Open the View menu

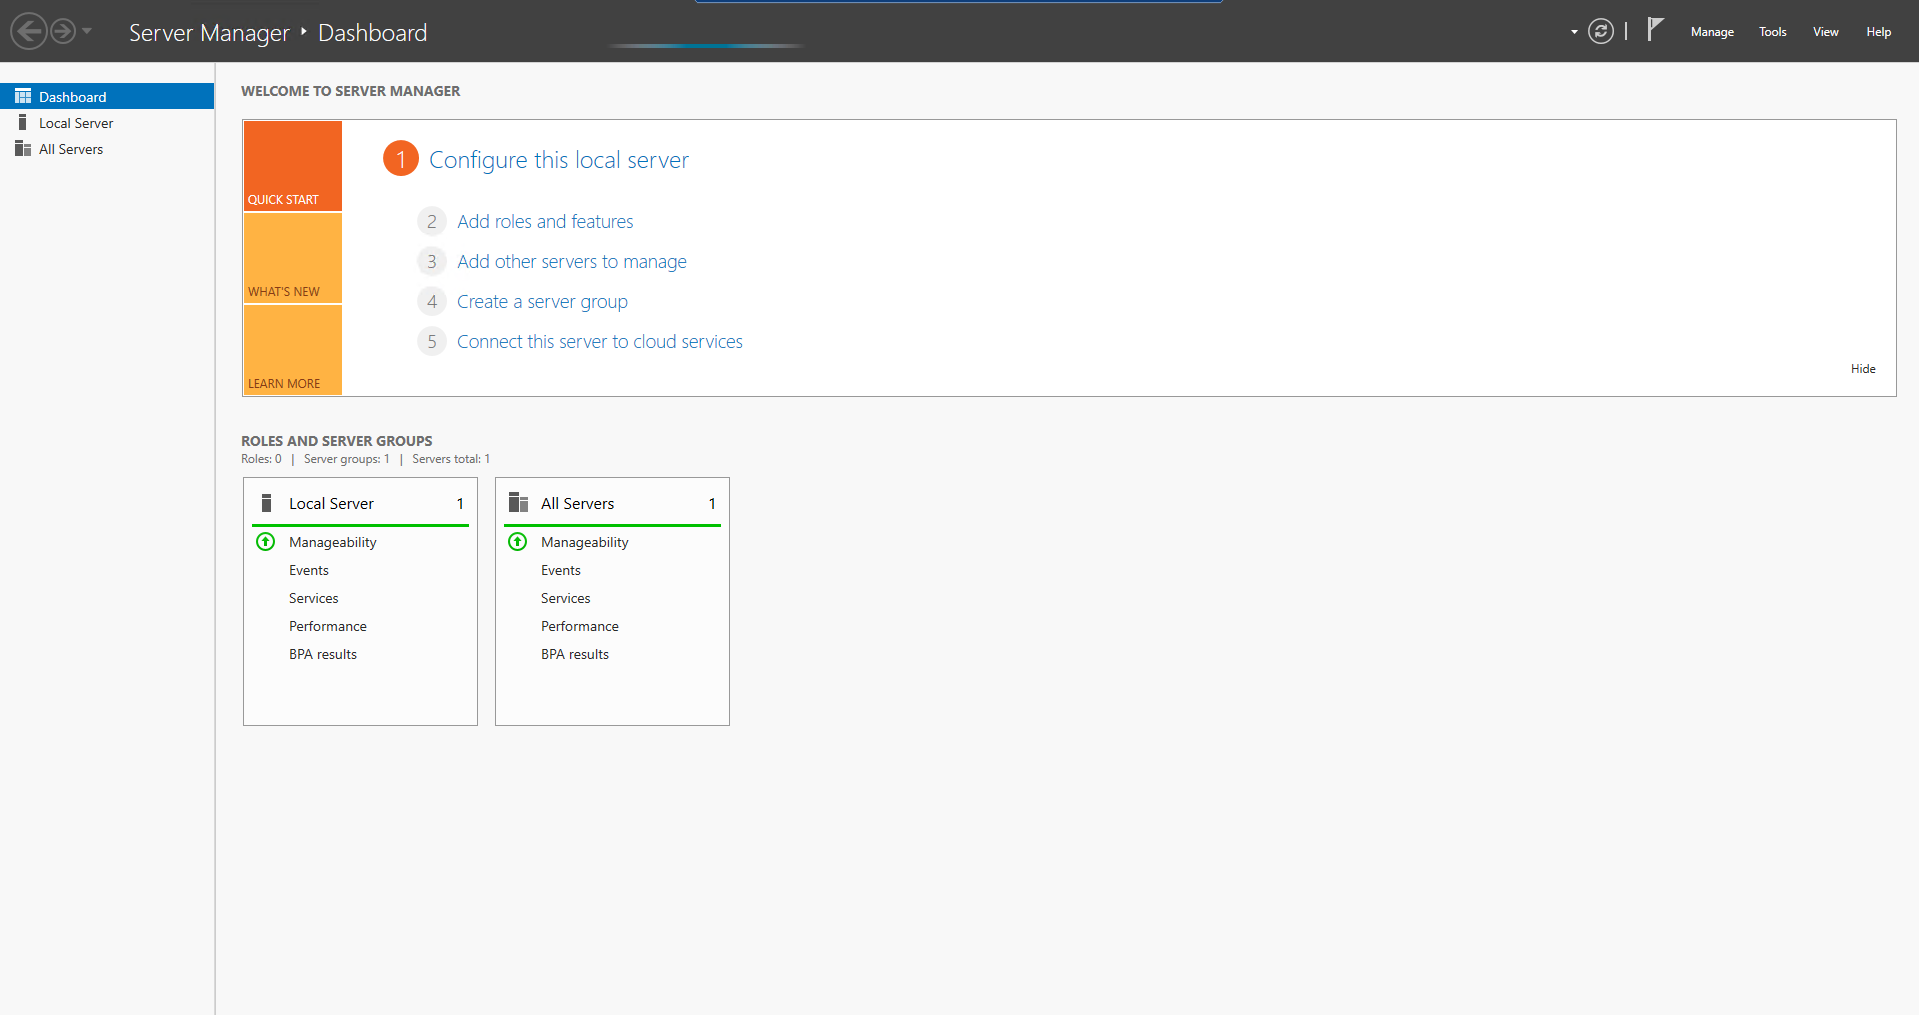click(1826, 32)
